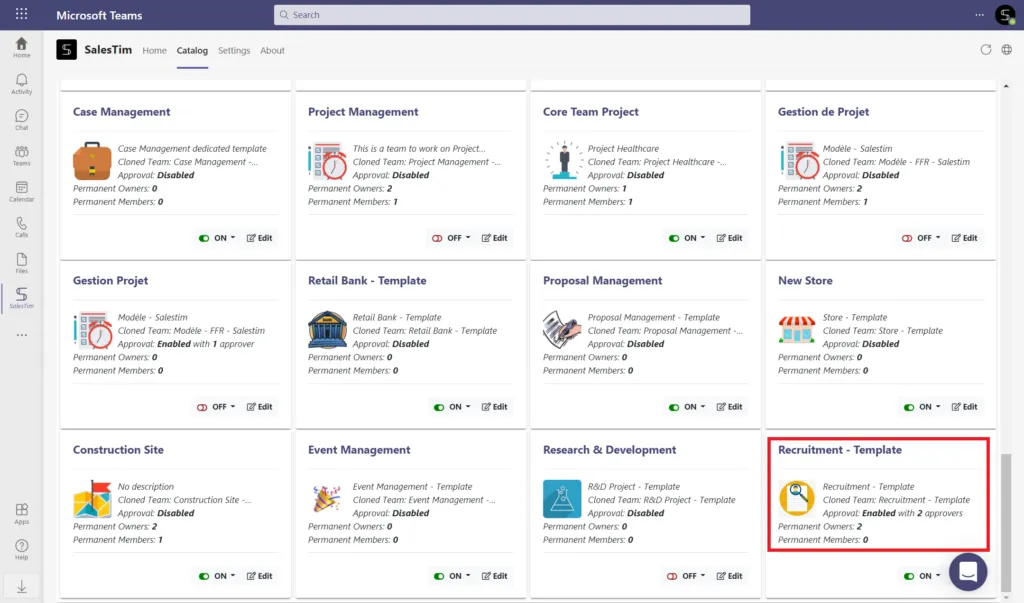Expand Case Management status dropdown arrow
Image resolution: width=1024 pixels, height=603 pixels.
click(232, 238)
